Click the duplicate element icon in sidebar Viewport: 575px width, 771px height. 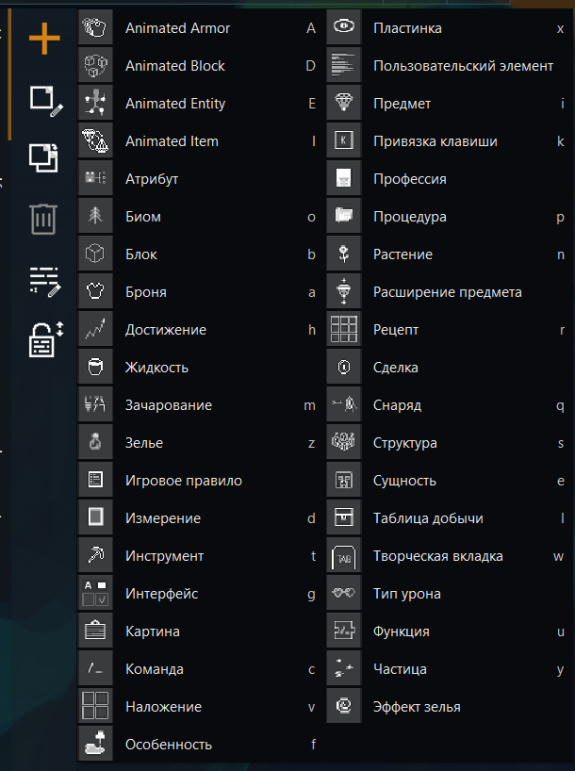pyautogui.click(x=43, y=158)
